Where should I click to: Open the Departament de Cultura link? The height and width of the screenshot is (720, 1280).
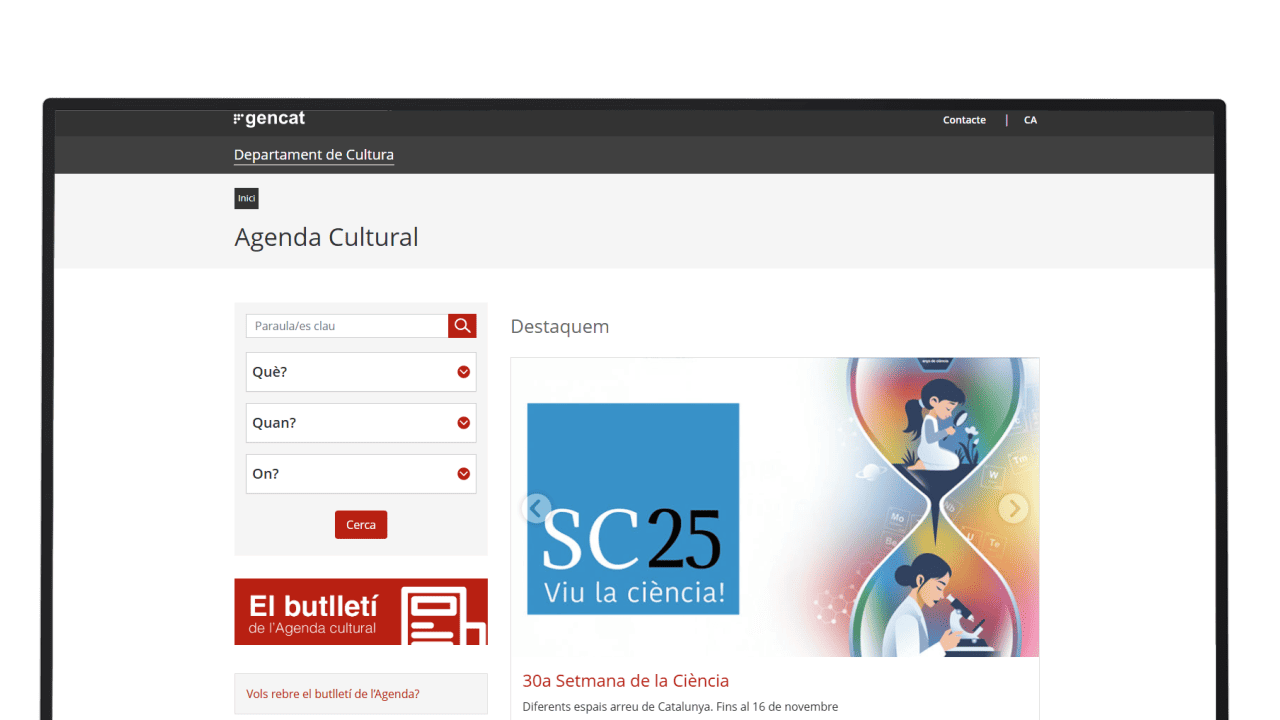coord(314,155)
